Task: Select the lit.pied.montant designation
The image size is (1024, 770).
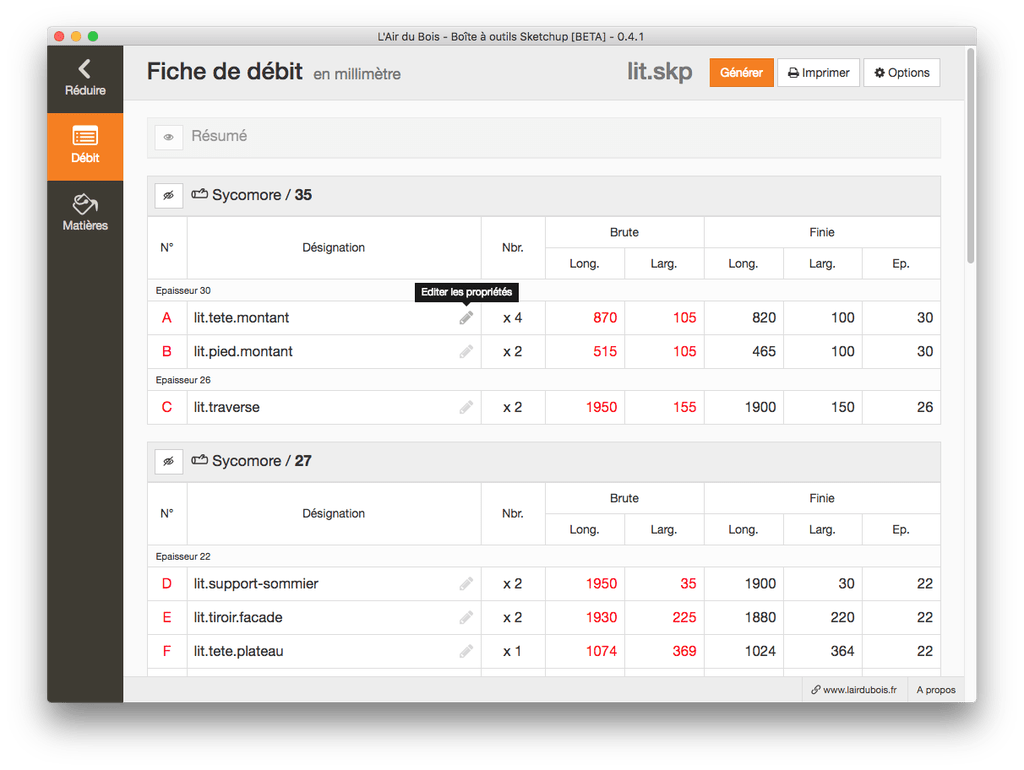Action: (243, 351)
